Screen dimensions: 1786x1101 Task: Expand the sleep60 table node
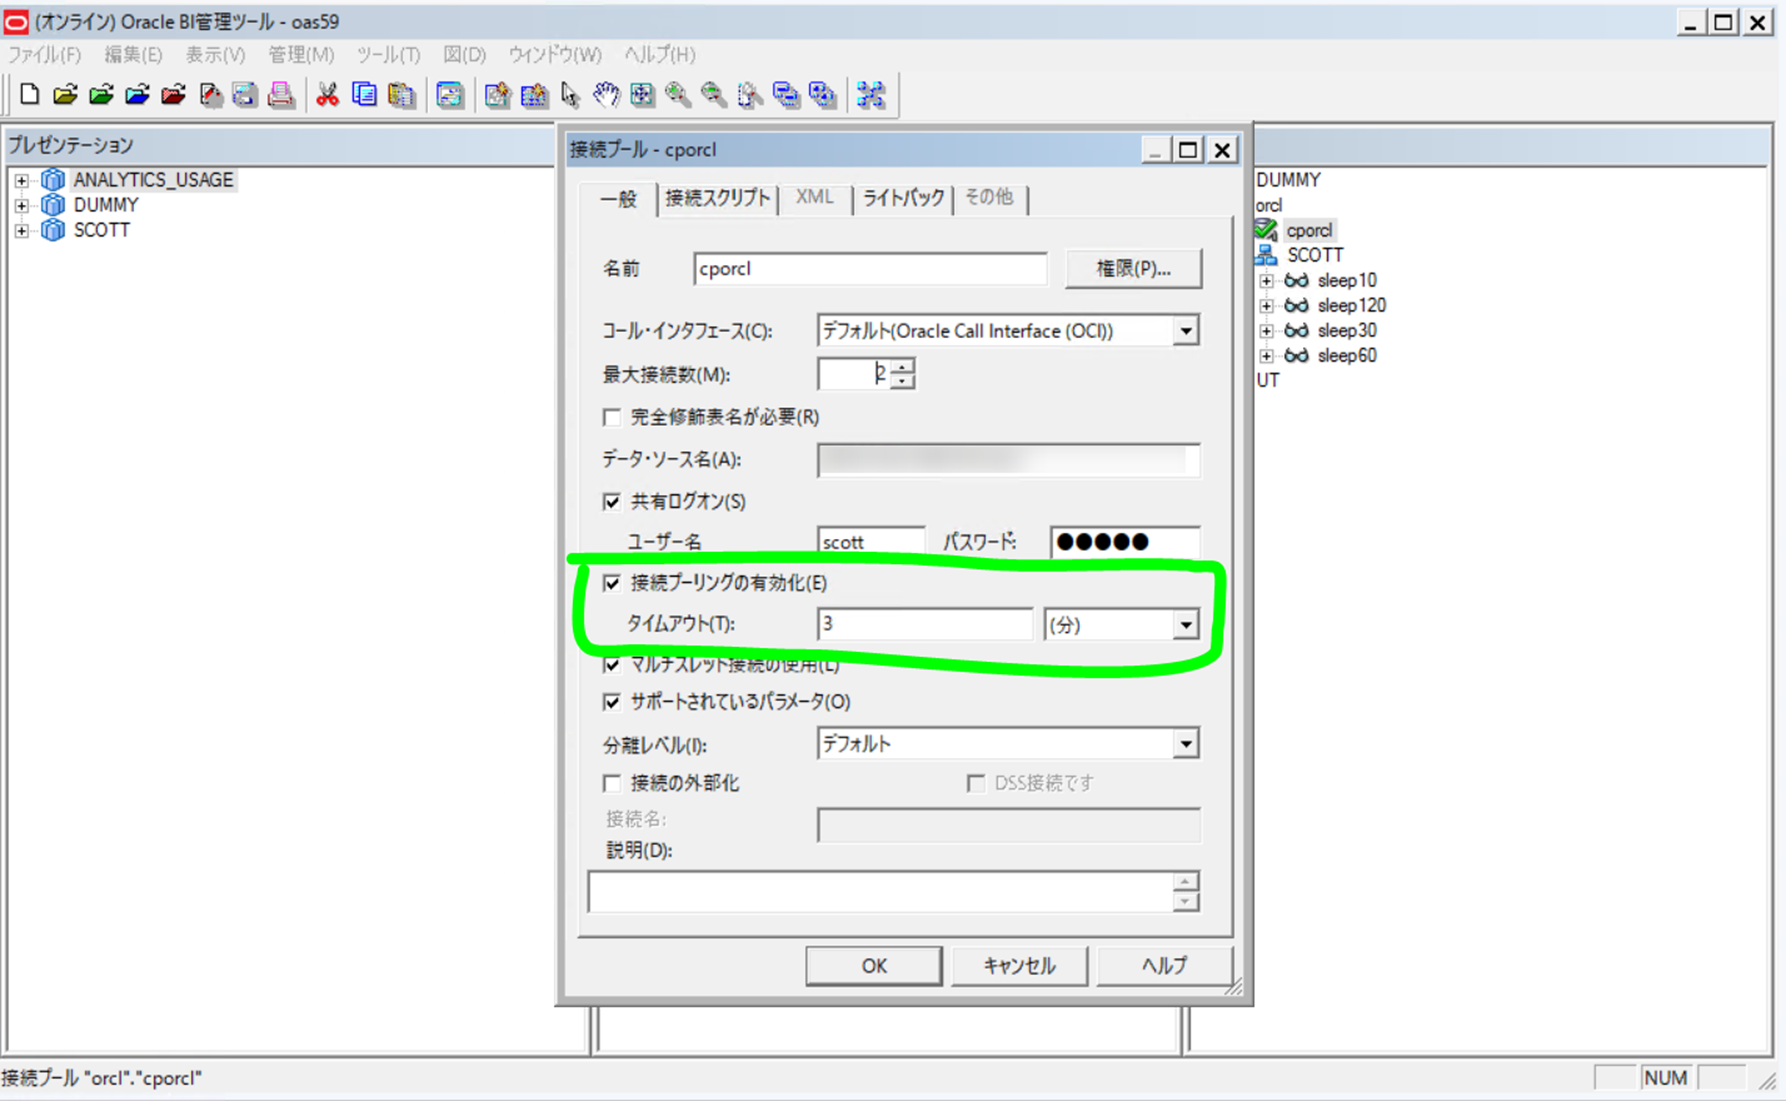(x=1267, y=356)
